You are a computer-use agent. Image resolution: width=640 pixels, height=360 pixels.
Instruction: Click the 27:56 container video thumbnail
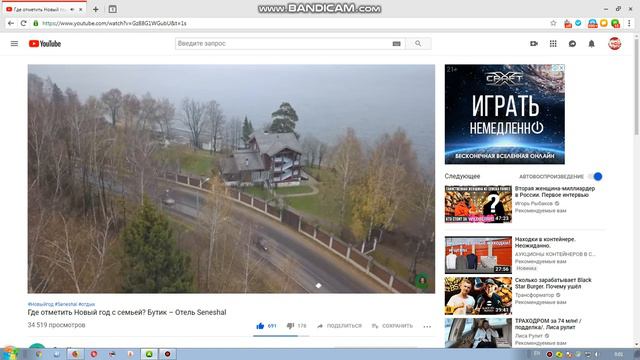[x=478, y=255]
